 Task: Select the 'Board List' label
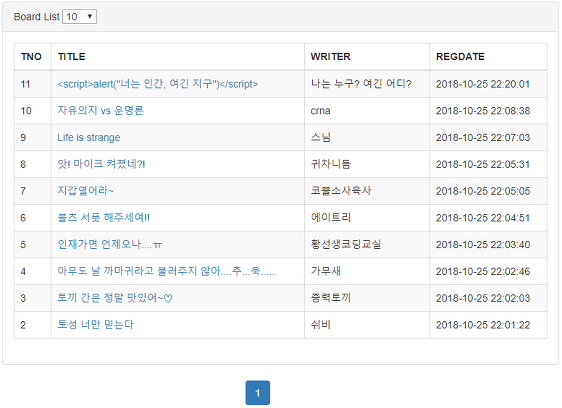pyautogui.click(x=37, y=16)
